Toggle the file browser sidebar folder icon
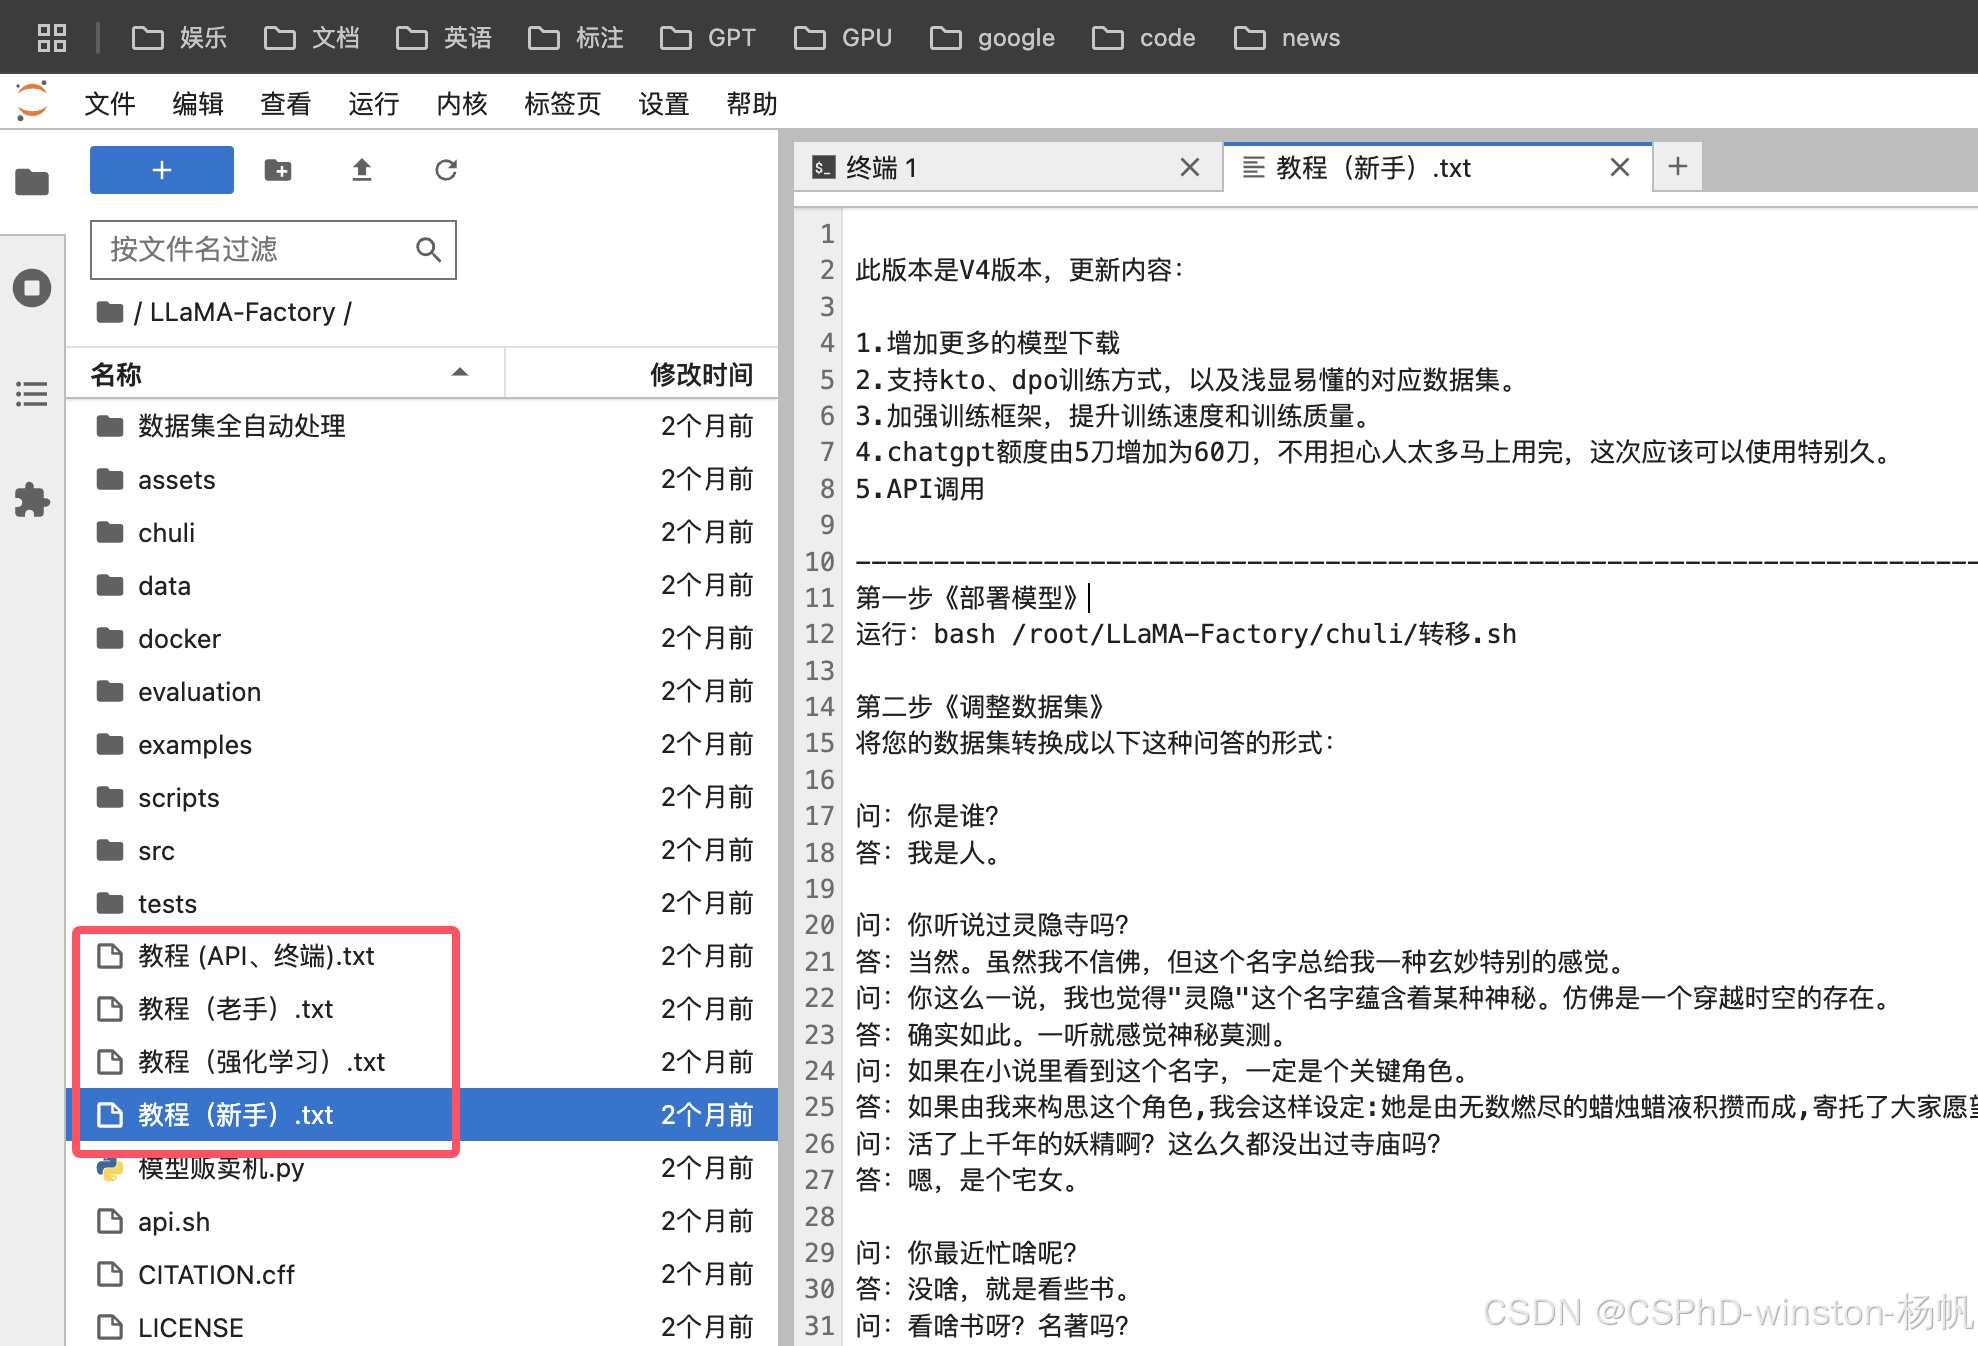Screen dimensions: 1978x1346 pyautogui.click(x=32, y=183)
